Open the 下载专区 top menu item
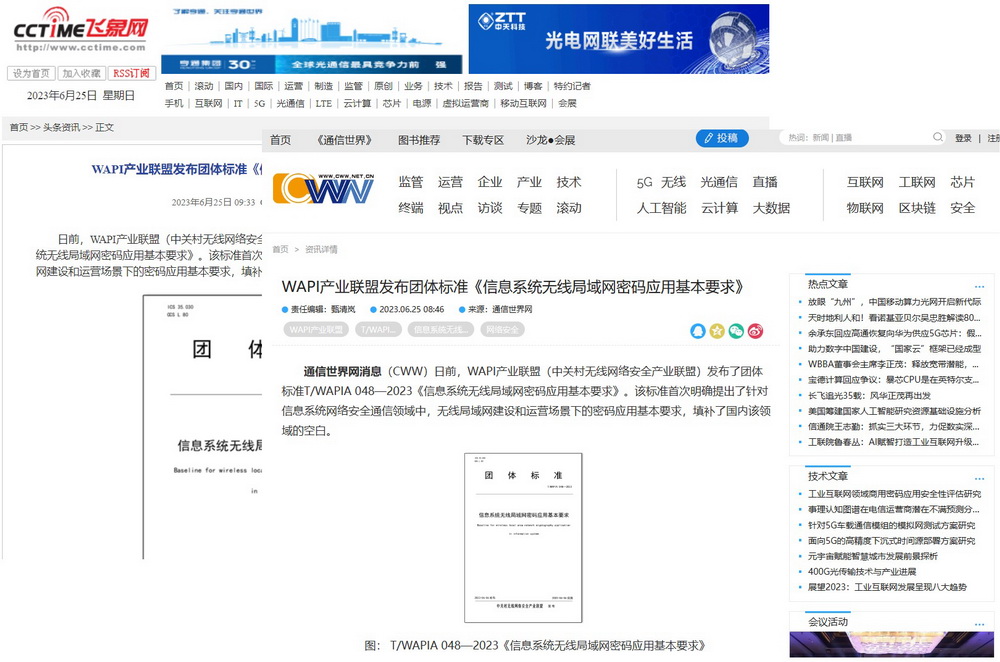Image resolution: width=1000 pixels, height=662 pixels. click(483, 140)
